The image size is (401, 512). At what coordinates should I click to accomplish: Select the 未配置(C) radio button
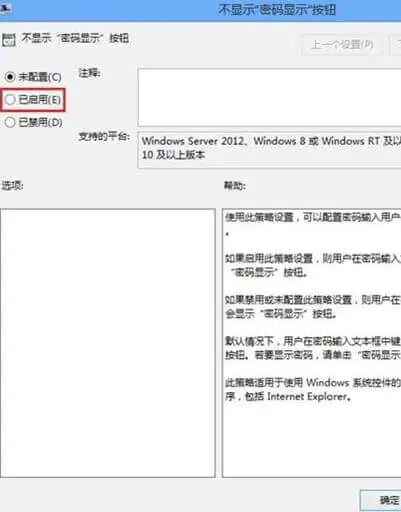pyautogui.click(x=10, y=77)
